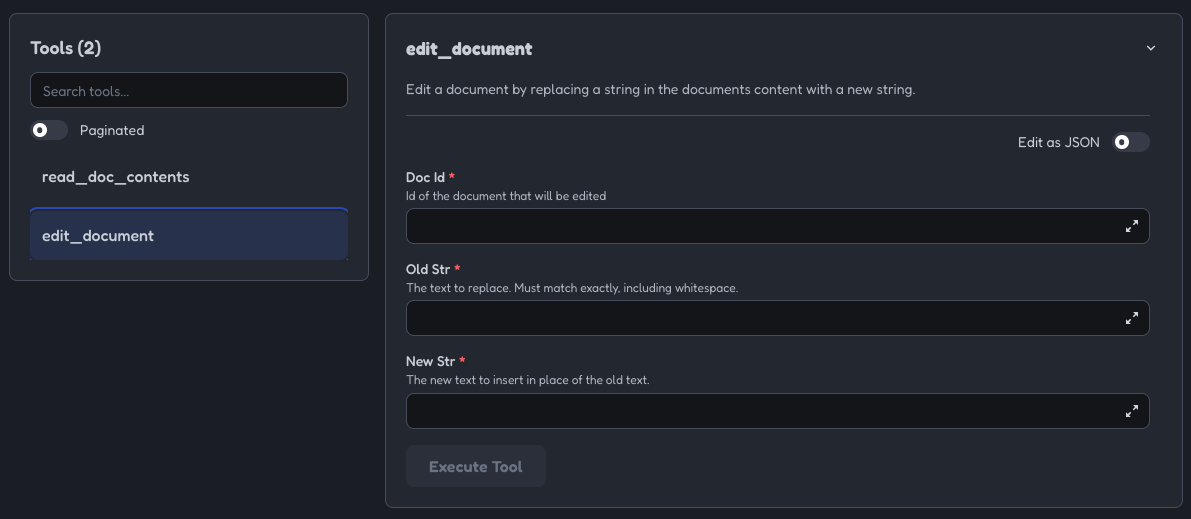Focus the Search tools box
The height and width of the screenshot is (519, 1191).
(188, 90)
